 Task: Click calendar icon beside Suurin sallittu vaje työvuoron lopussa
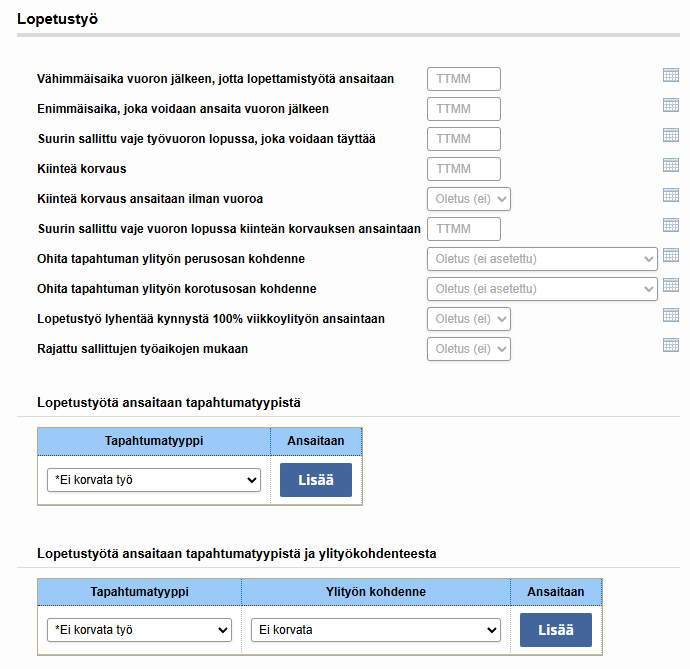coord(671,135)
